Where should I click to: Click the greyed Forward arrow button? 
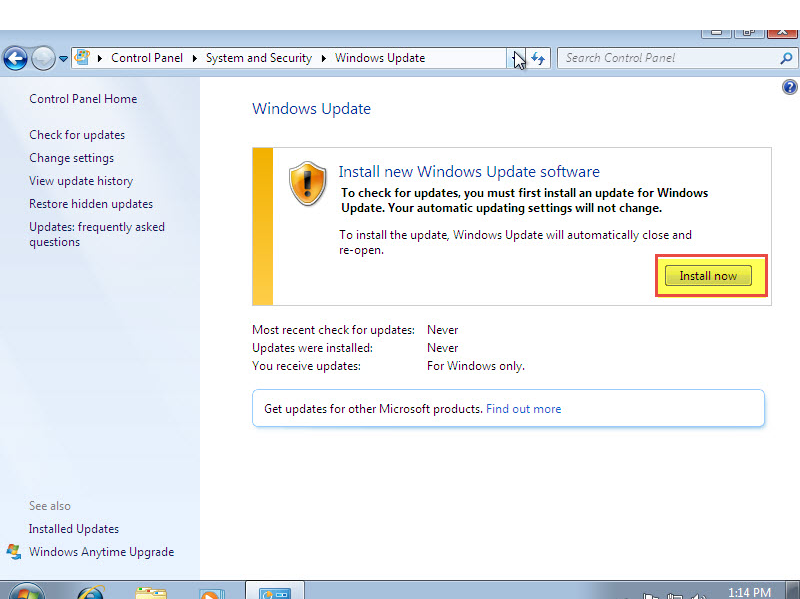(43, 58)
